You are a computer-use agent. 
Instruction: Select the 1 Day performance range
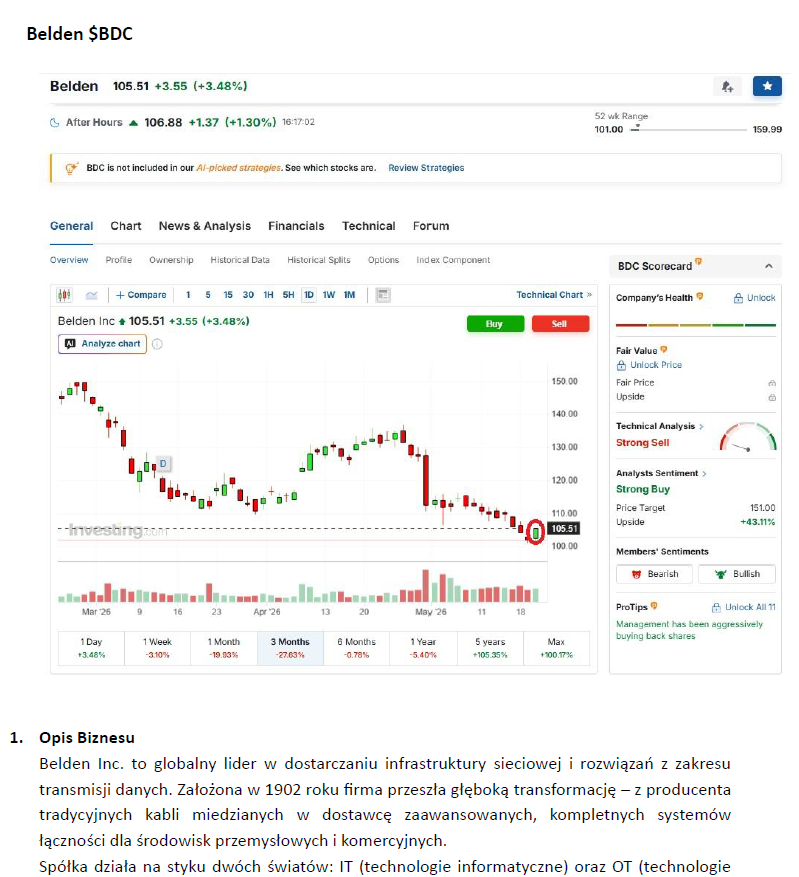[91, 648]
